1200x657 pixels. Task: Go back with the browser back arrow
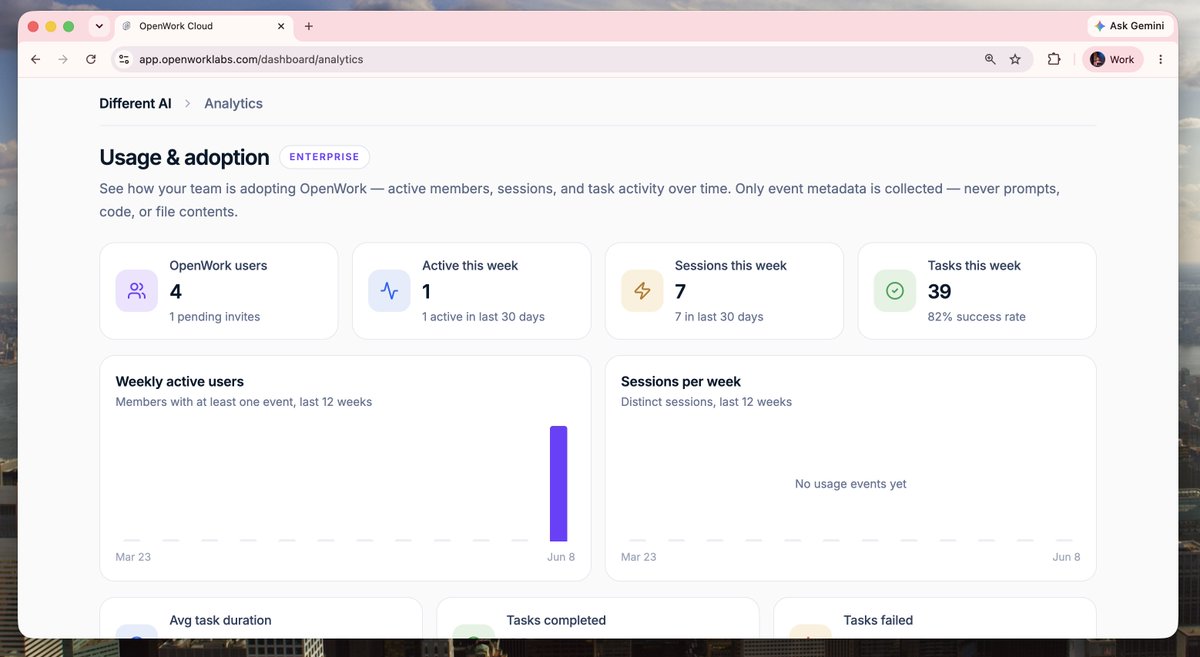coord(36,59)
